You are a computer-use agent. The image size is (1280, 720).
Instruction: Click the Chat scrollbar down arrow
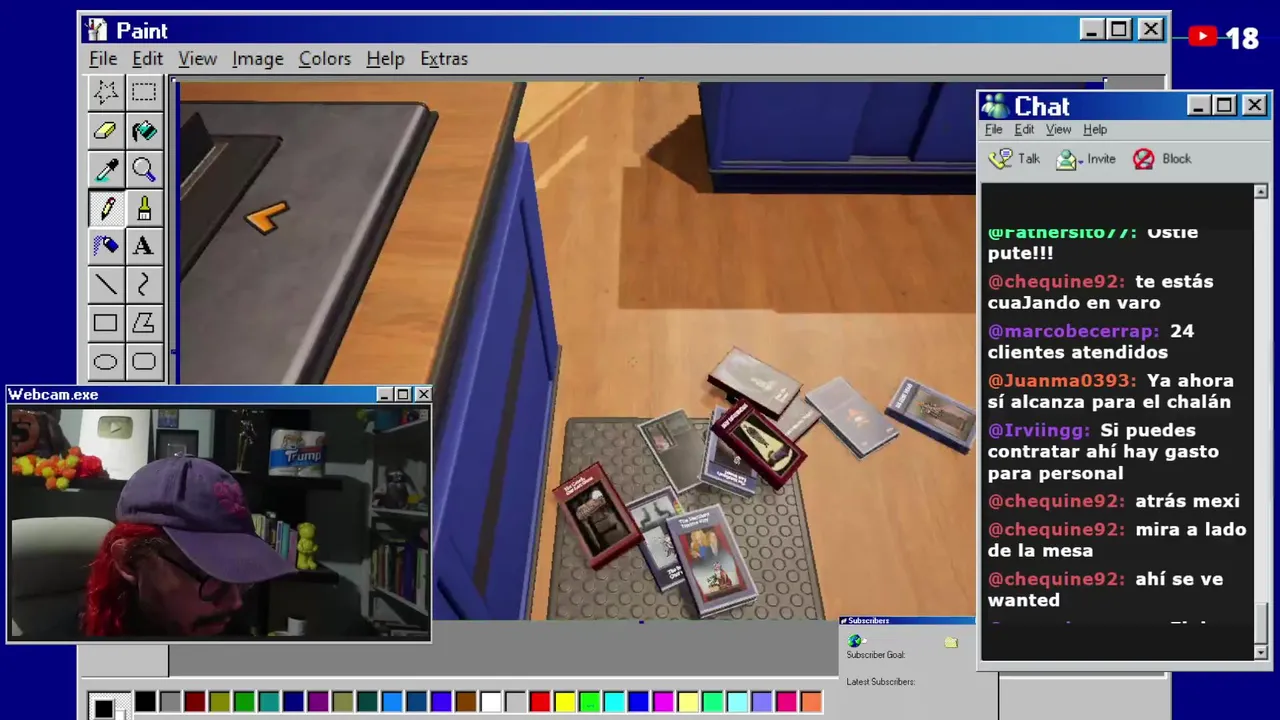tap(1260, 651)
